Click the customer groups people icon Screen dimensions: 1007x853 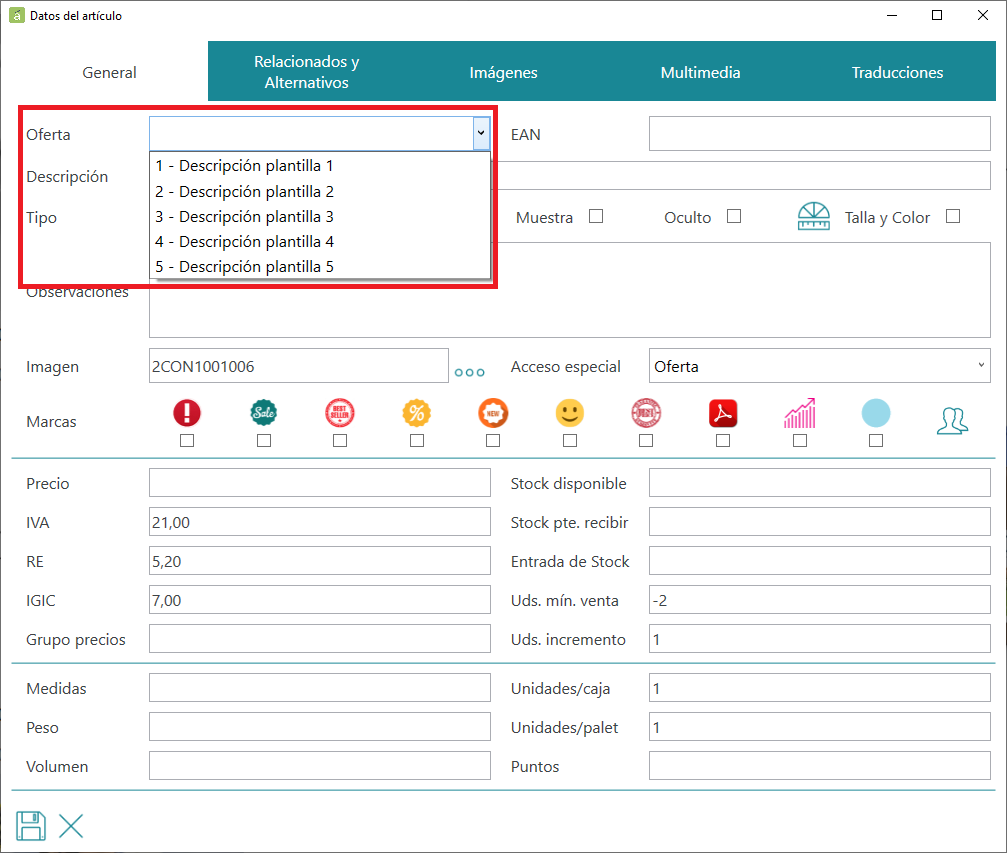click(x=952, y=421)
